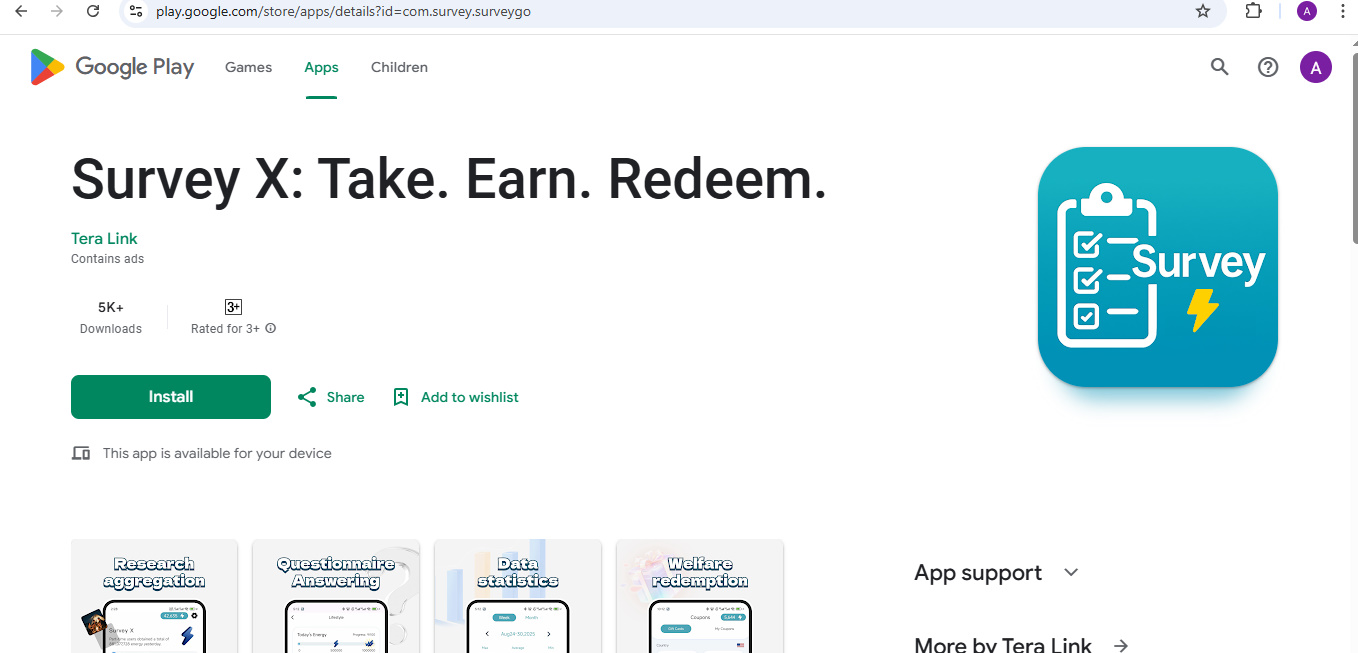
Task: Open the Tera Link developer link
Action: pos(104,238)
